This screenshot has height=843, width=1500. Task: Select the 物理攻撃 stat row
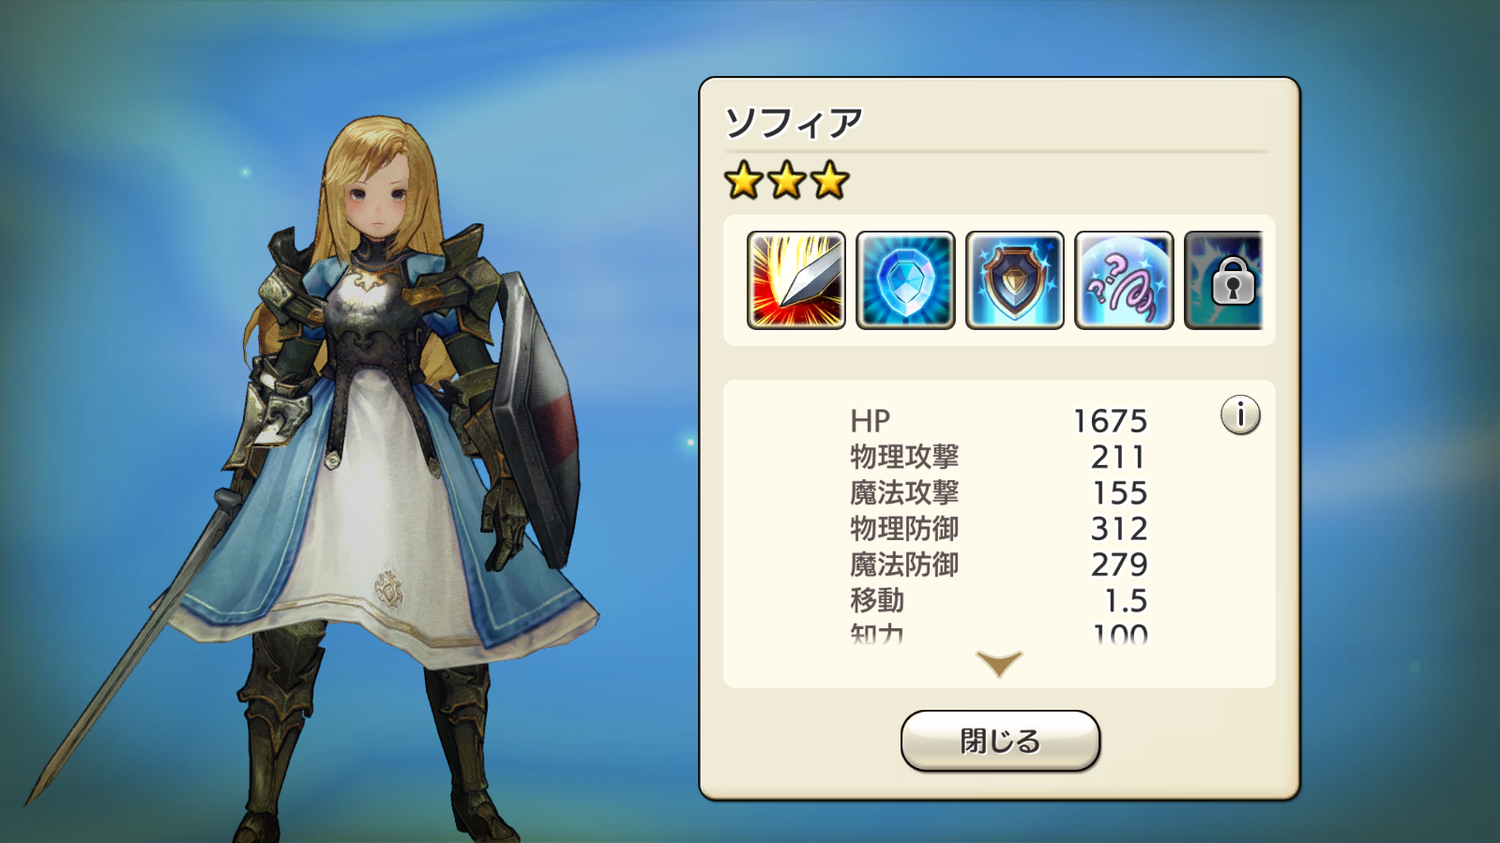[x=999, y=457]
